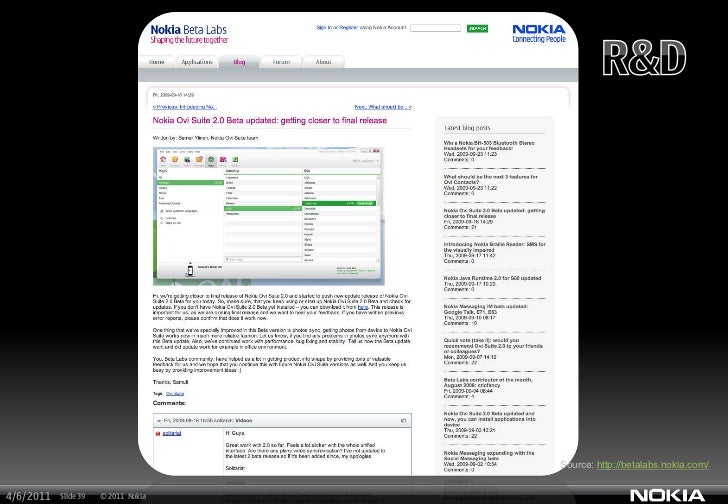The height and width of the screenshot is (504, 728).
Task: Click the Nokia Ovi Suite 2.0 Beta headline
Action: click(270, 120)
